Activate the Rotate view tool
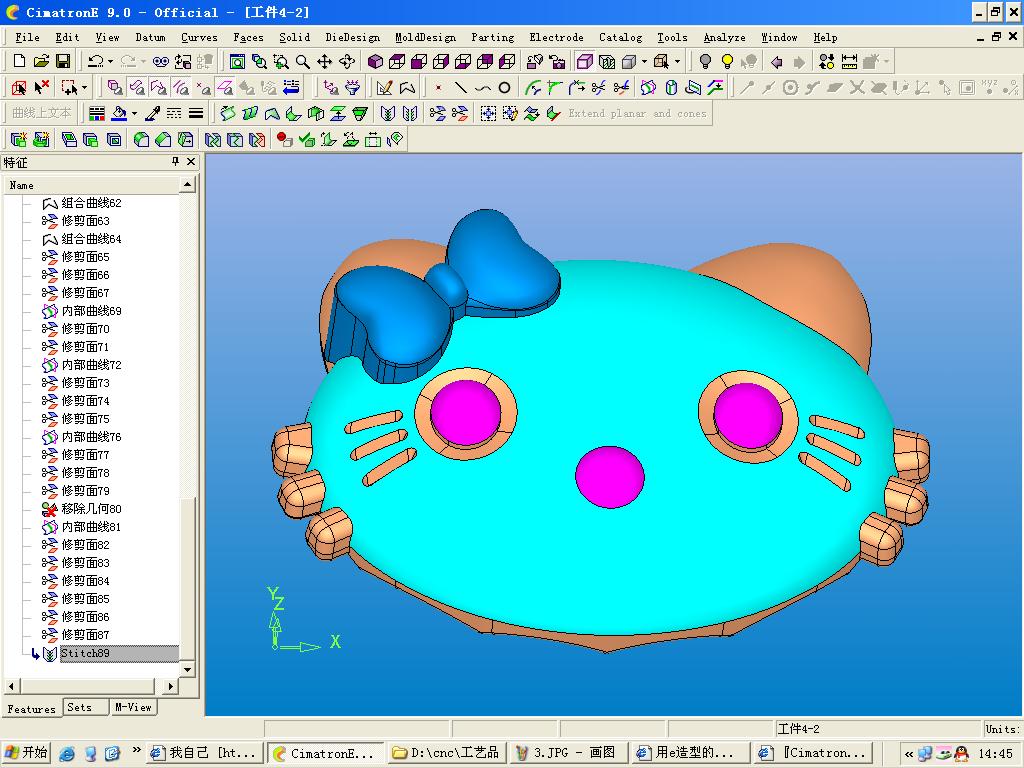 347,61
